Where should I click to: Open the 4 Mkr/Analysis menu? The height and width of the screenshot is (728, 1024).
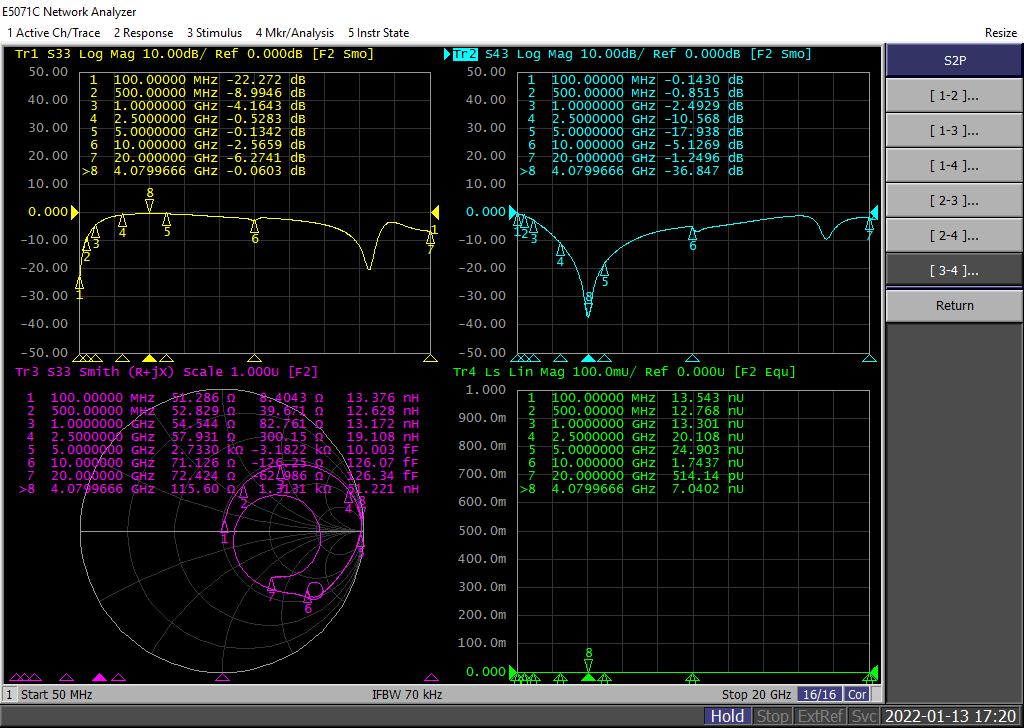(295, 33)
